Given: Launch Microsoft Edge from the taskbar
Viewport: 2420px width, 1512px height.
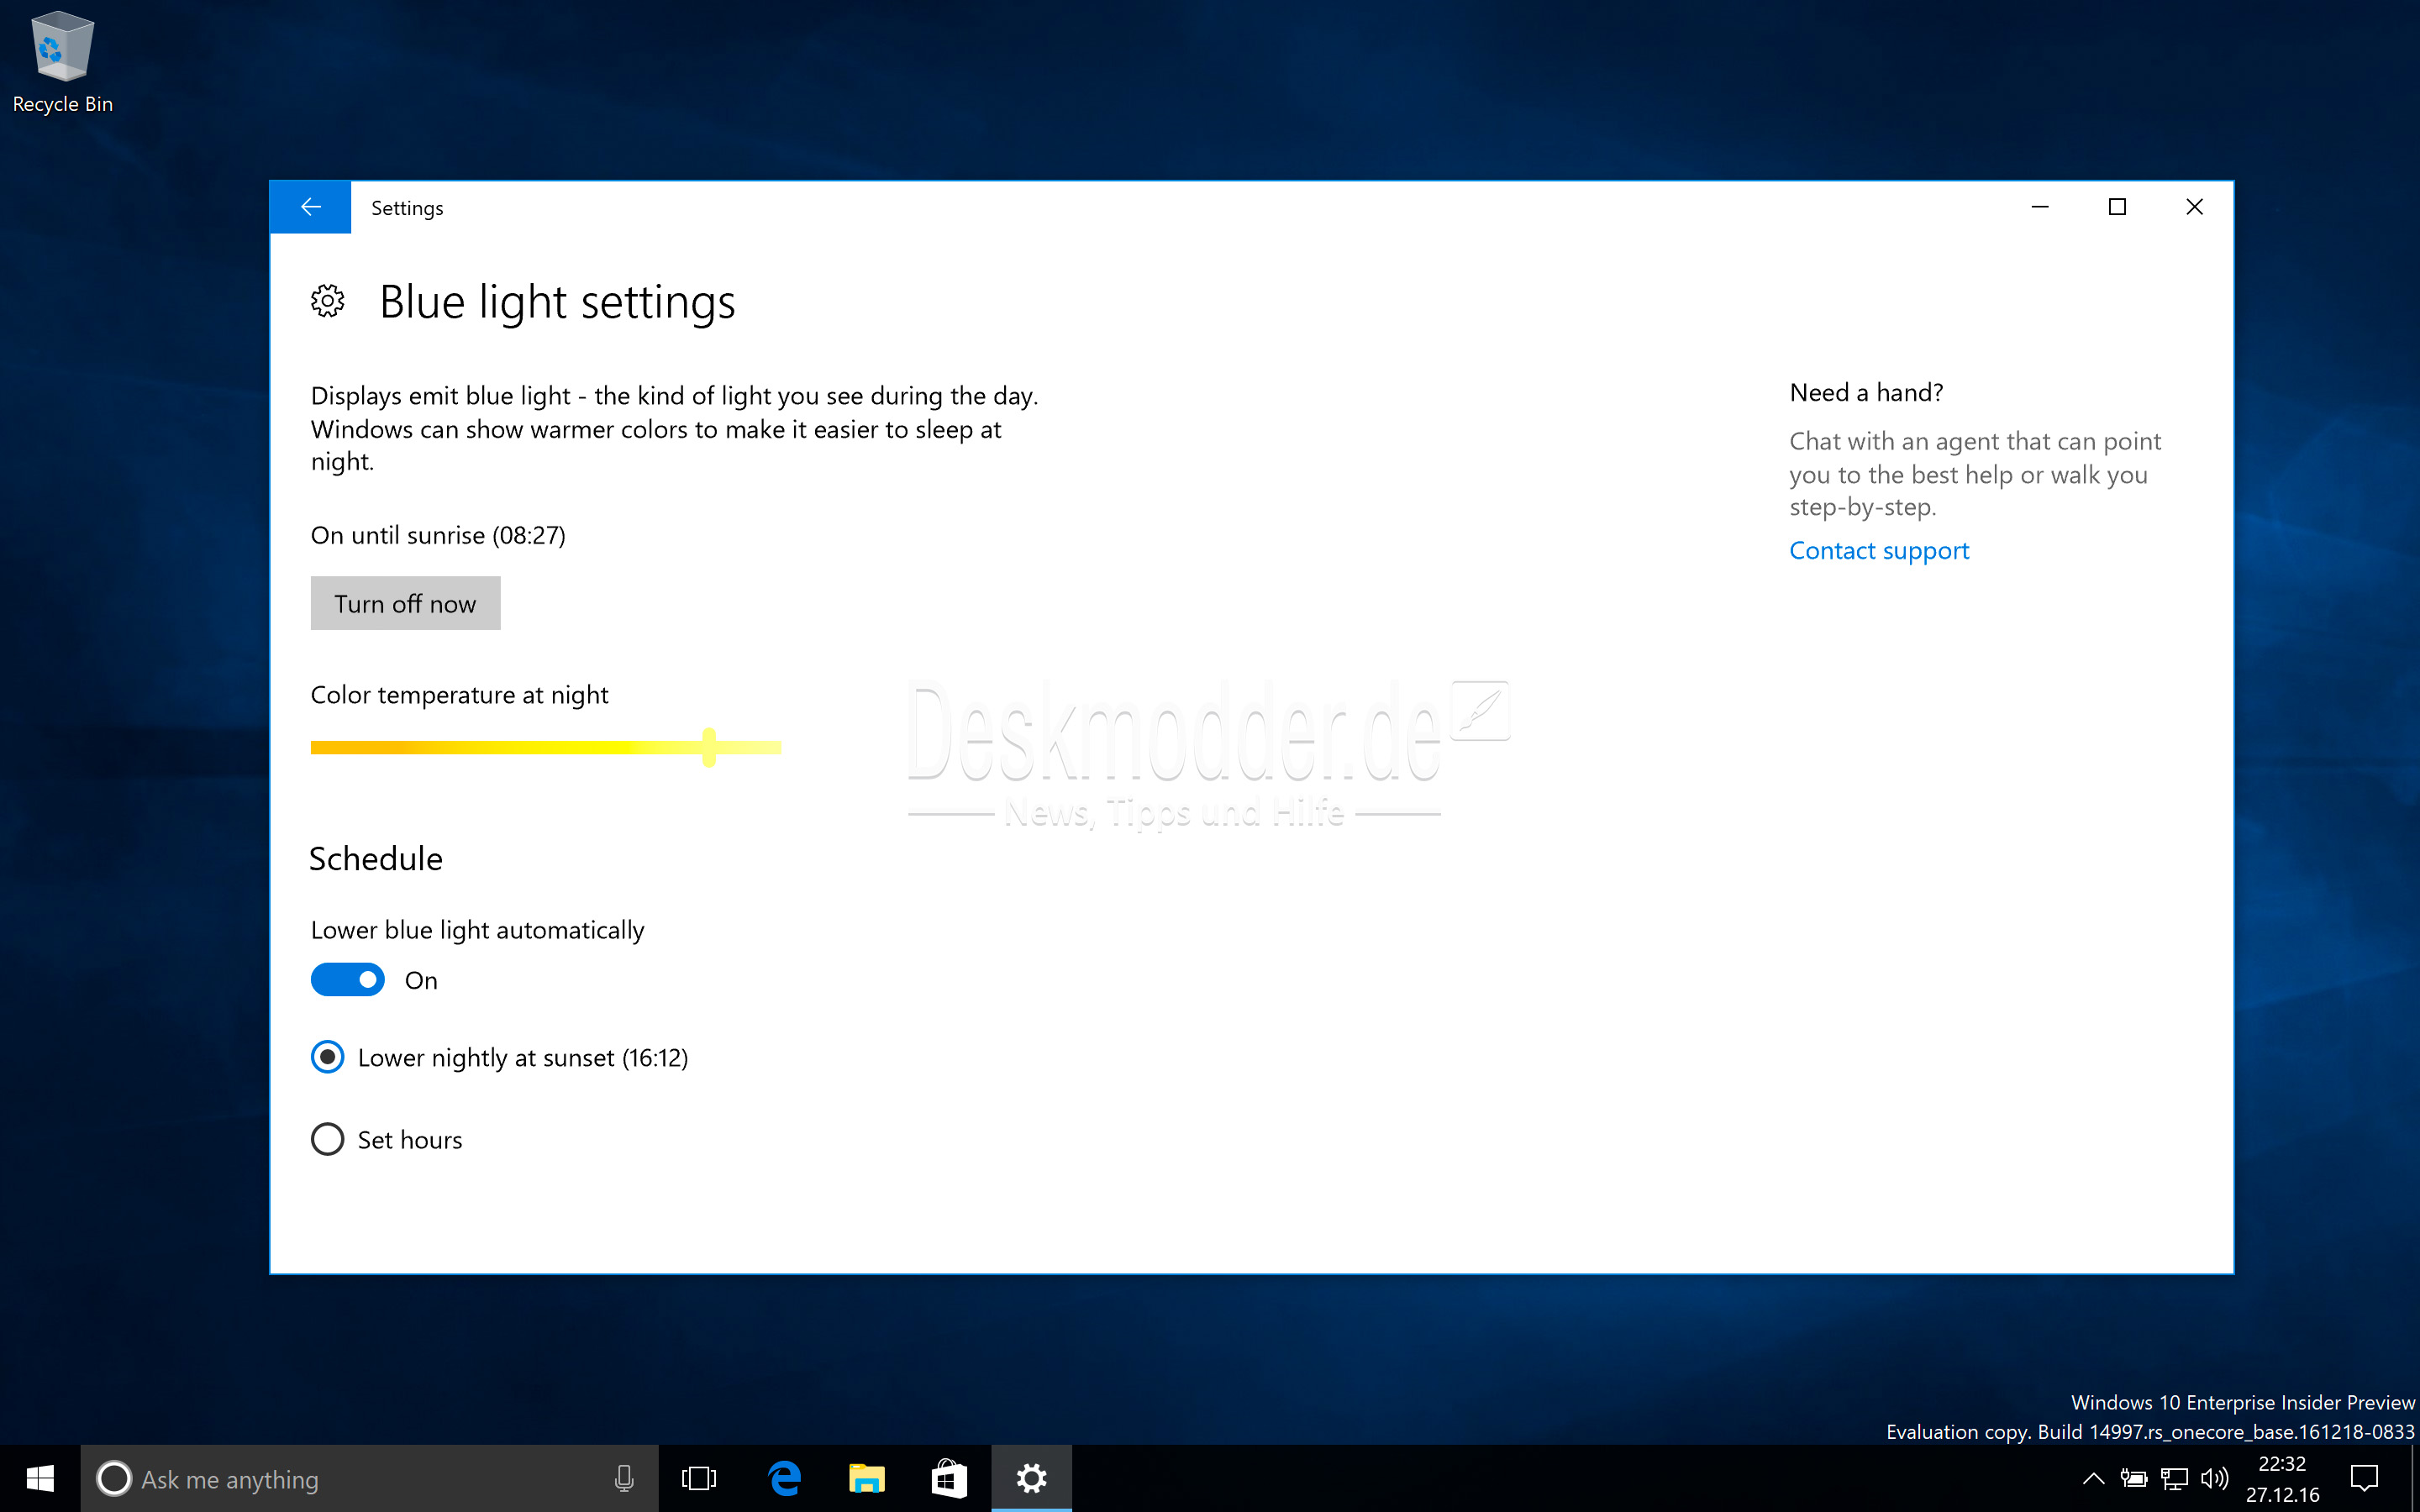Looking at the screenshot, I should click(784, 1478).
